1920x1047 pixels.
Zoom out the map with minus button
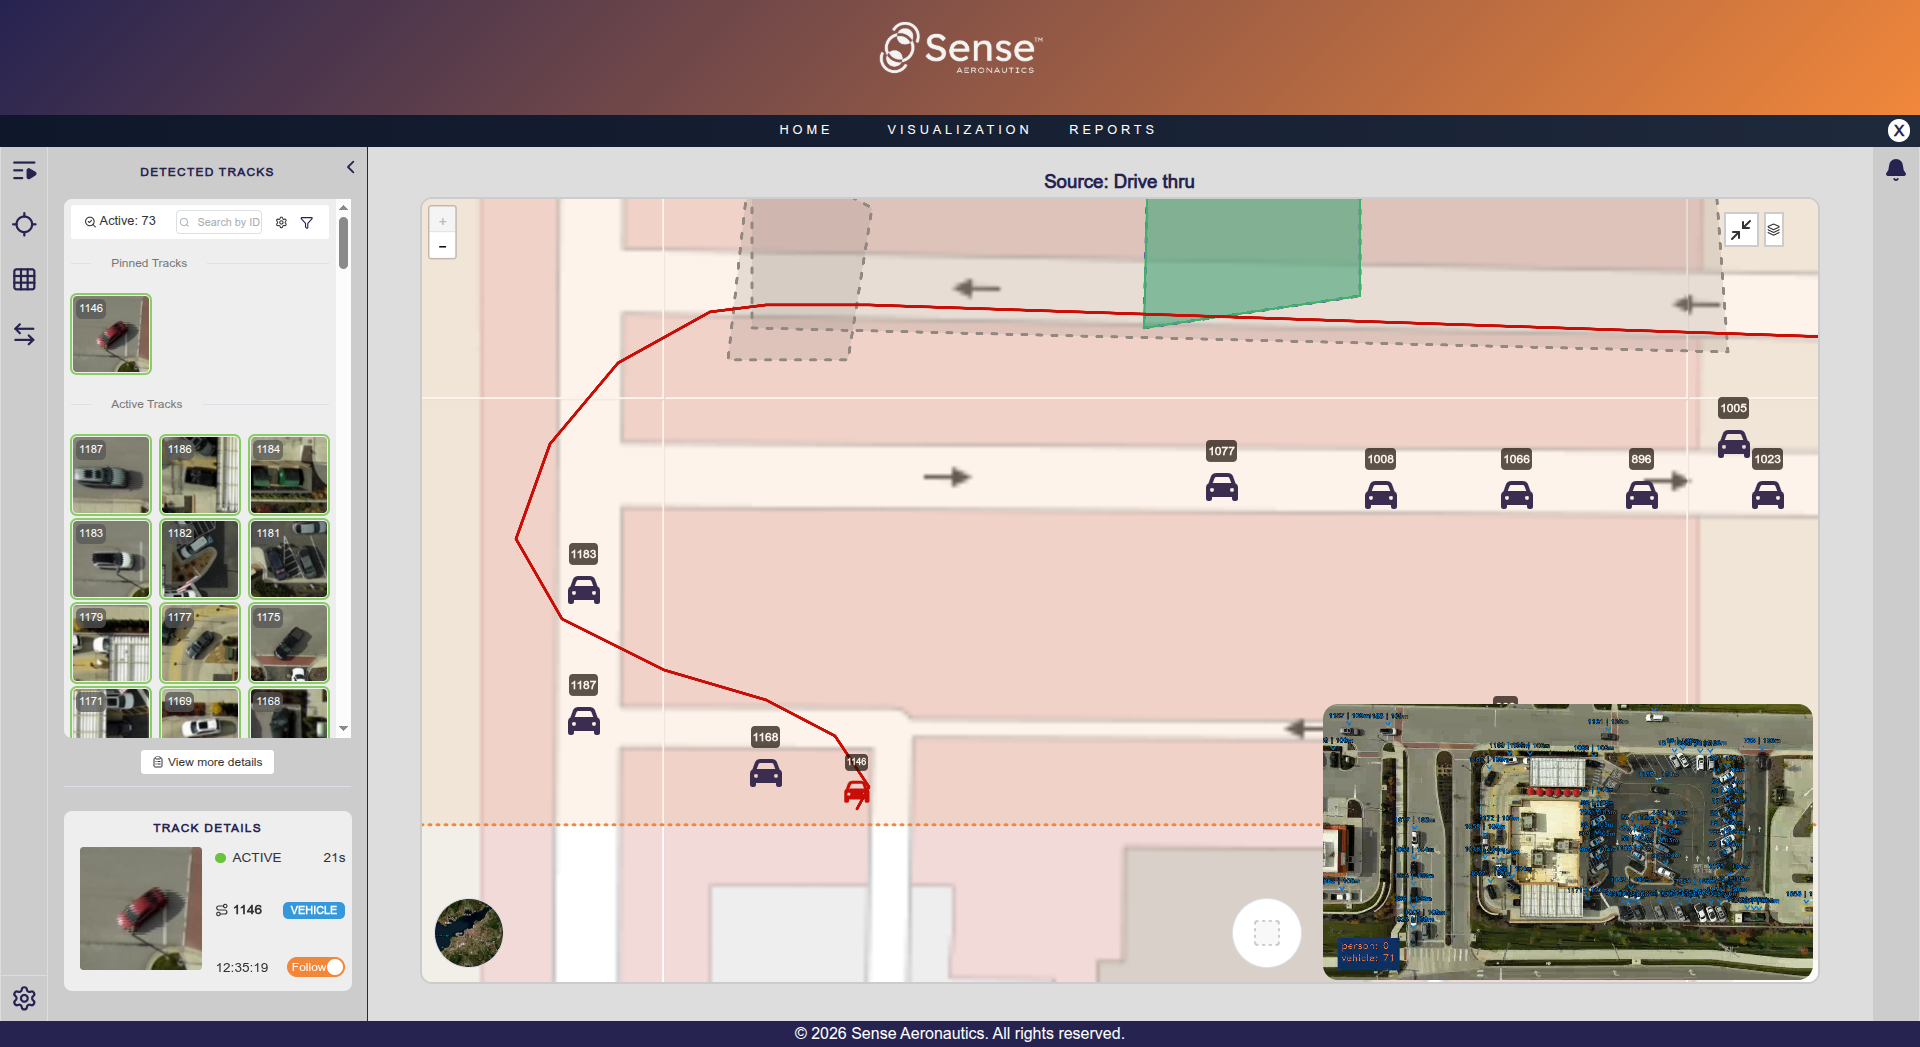coord(443,246)
